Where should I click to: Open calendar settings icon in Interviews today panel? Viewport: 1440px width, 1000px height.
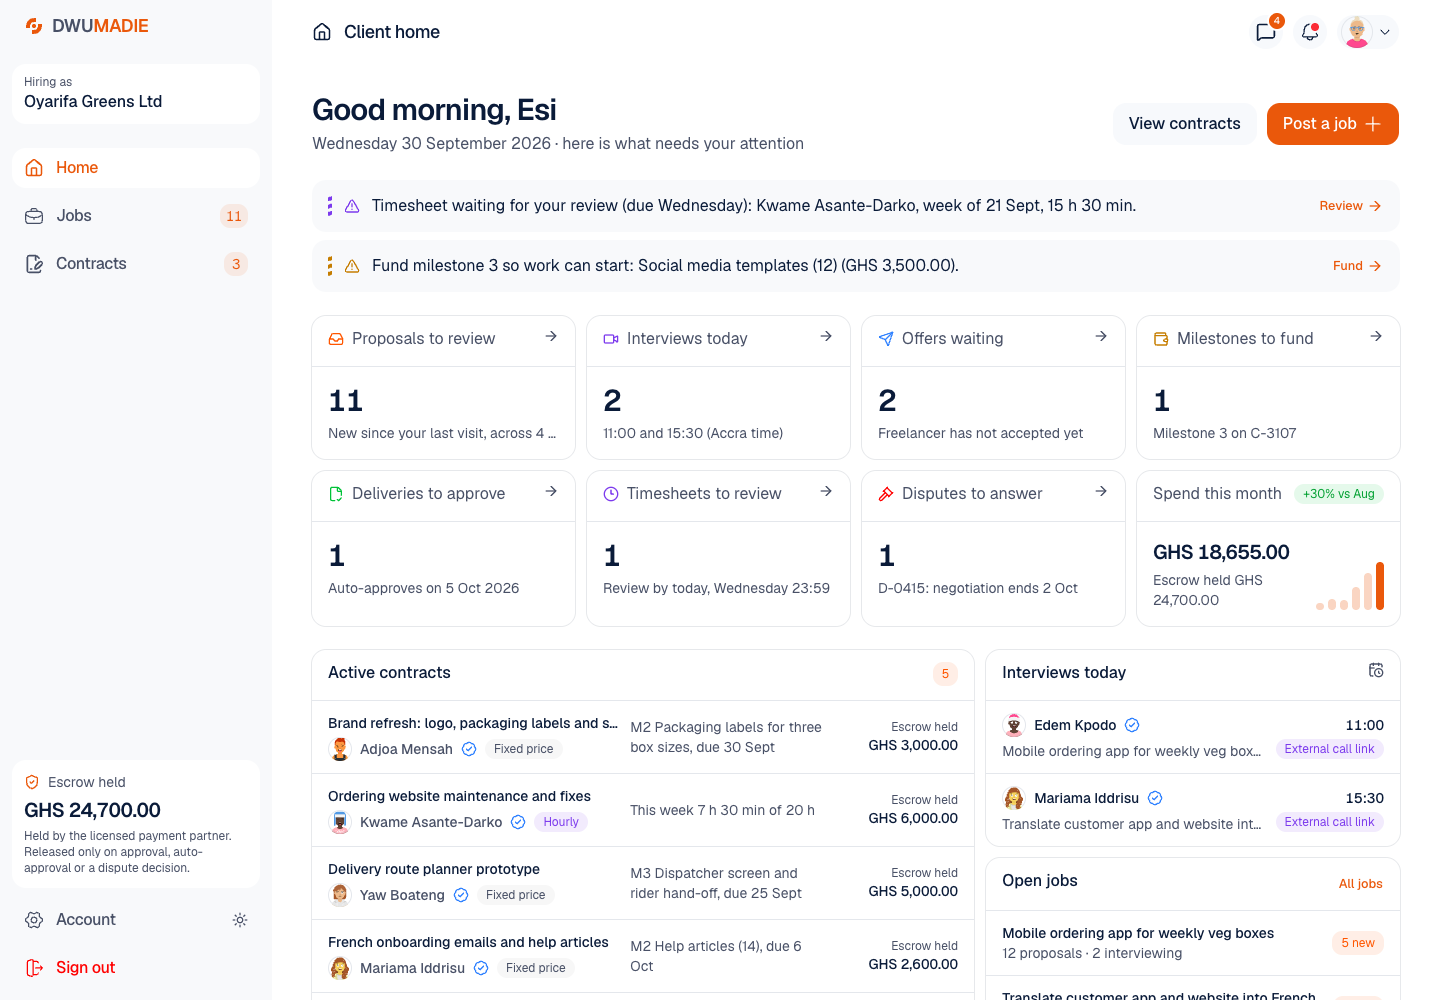1376,670
